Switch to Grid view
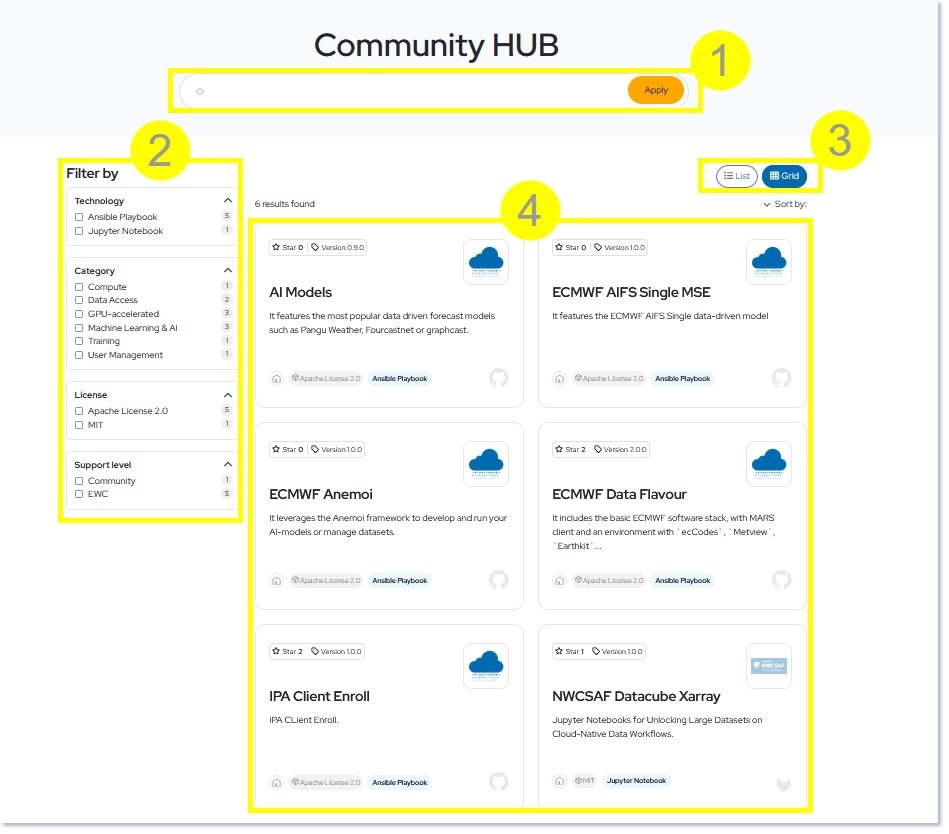 785,176
